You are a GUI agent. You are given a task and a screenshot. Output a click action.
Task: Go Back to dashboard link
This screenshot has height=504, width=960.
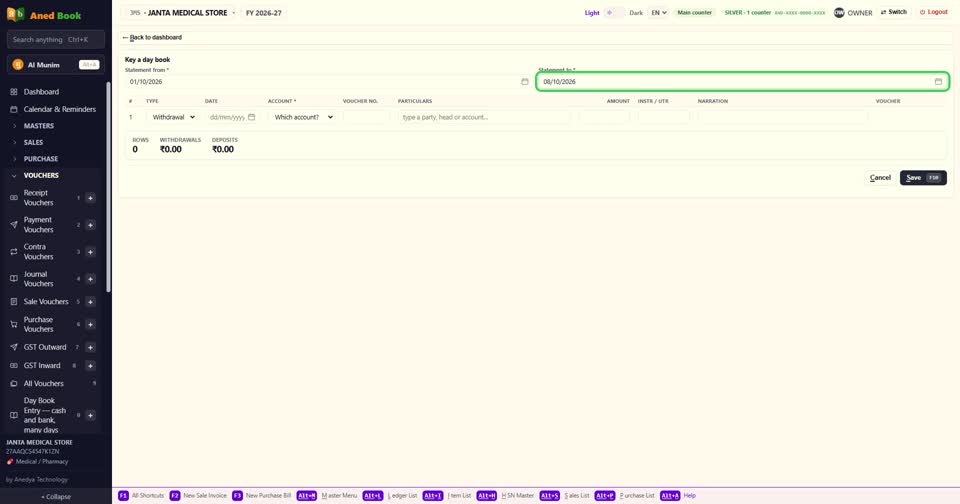click(x=152, y=37)
